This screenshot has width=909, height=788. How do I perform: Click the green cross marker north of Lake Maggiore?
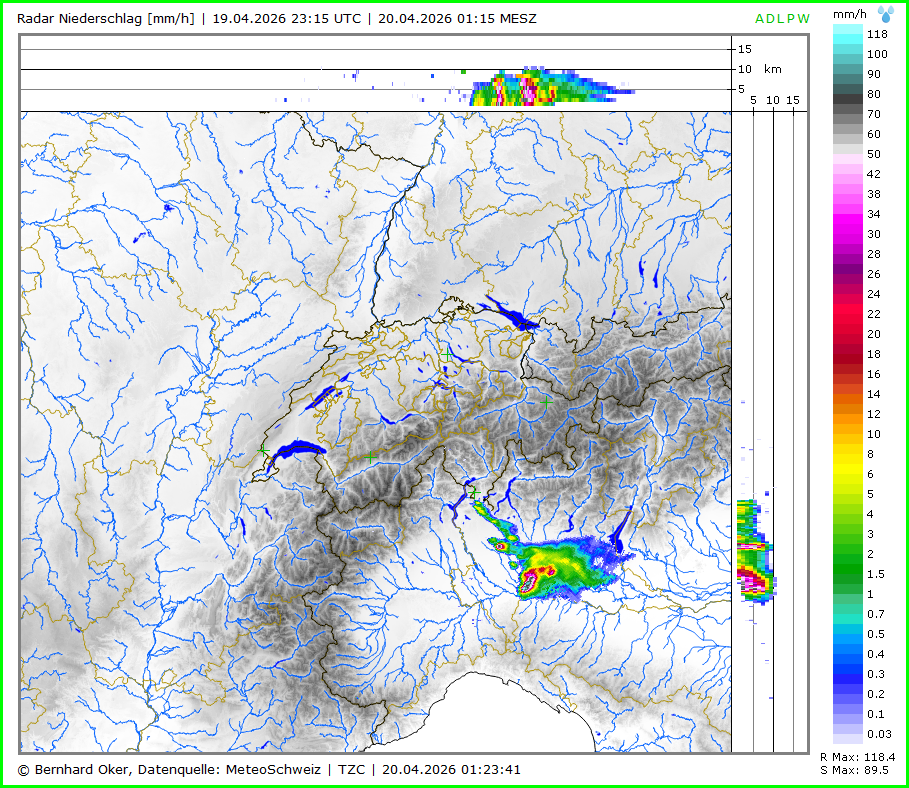coord(473,491)
